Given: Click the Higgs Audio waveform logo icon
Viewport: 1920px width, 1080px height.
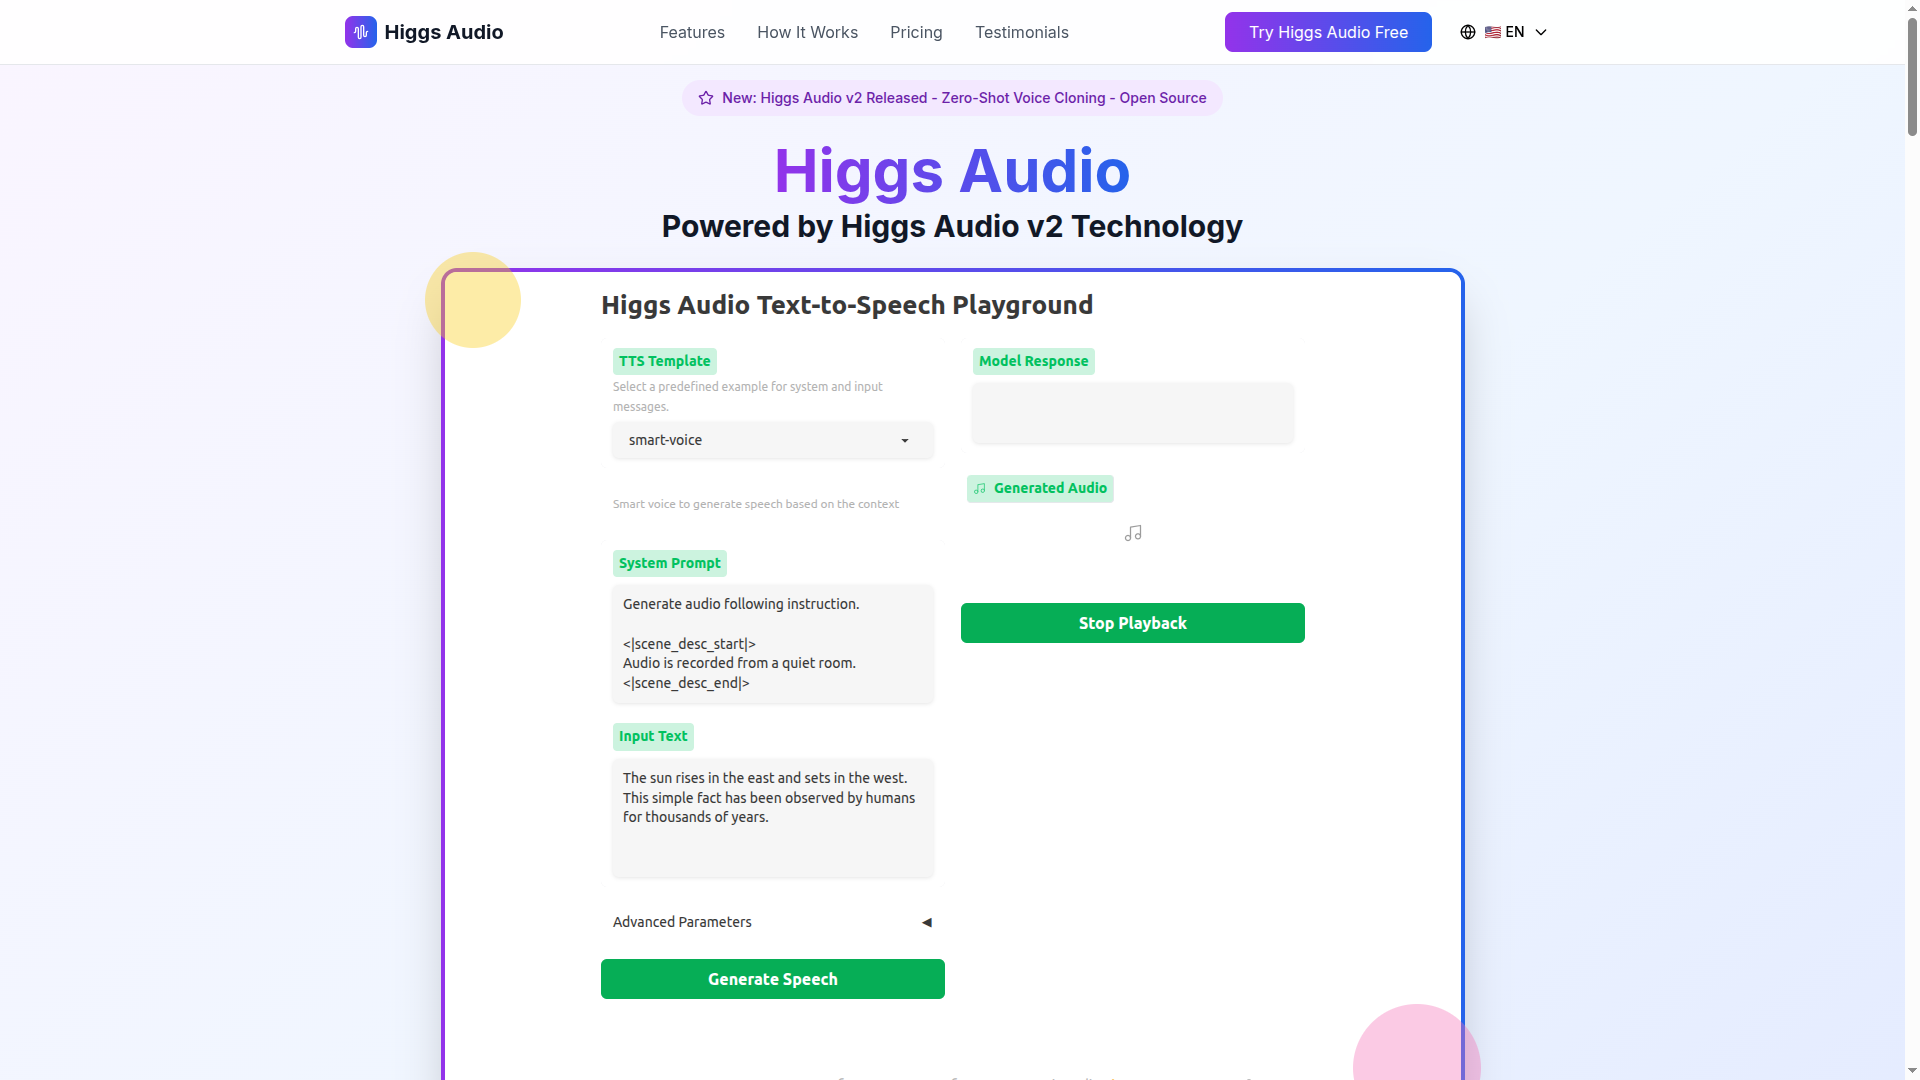Looking at the screenshot, I should pos(360,32).
